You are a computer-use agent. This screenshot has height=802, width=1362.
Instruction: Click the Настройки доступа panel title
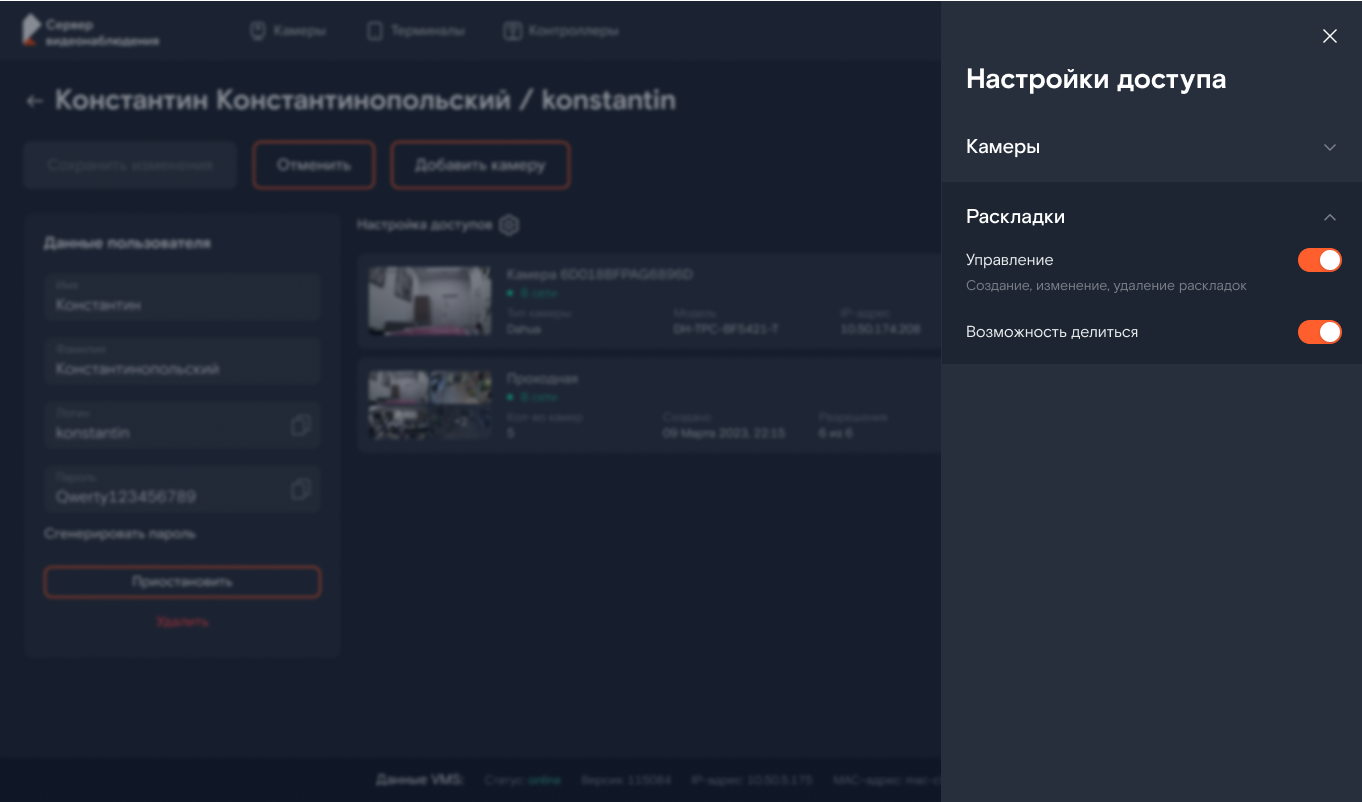coord(1096,79)
